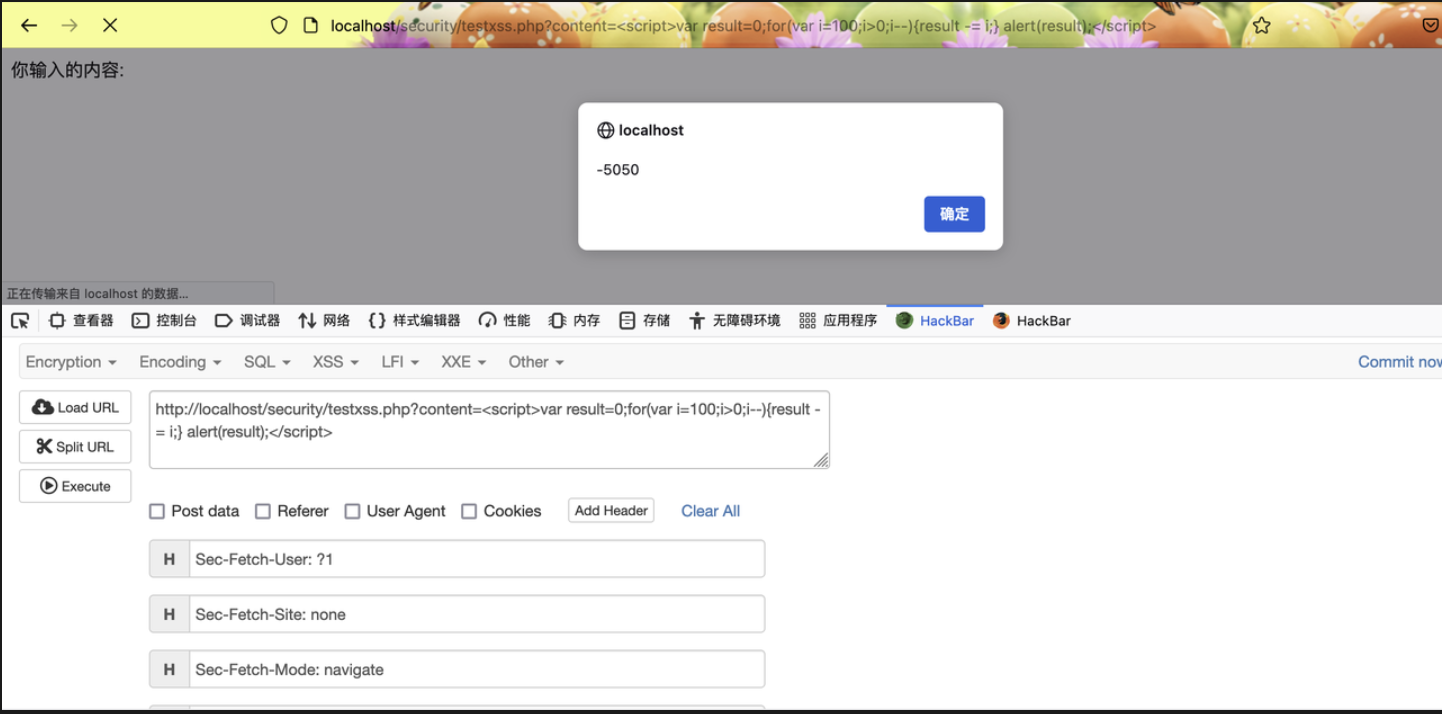Expand the Other dropdown menu
Image resolution: width=1442 pixels, height=714 pixels.
click(x=536, y=362)
